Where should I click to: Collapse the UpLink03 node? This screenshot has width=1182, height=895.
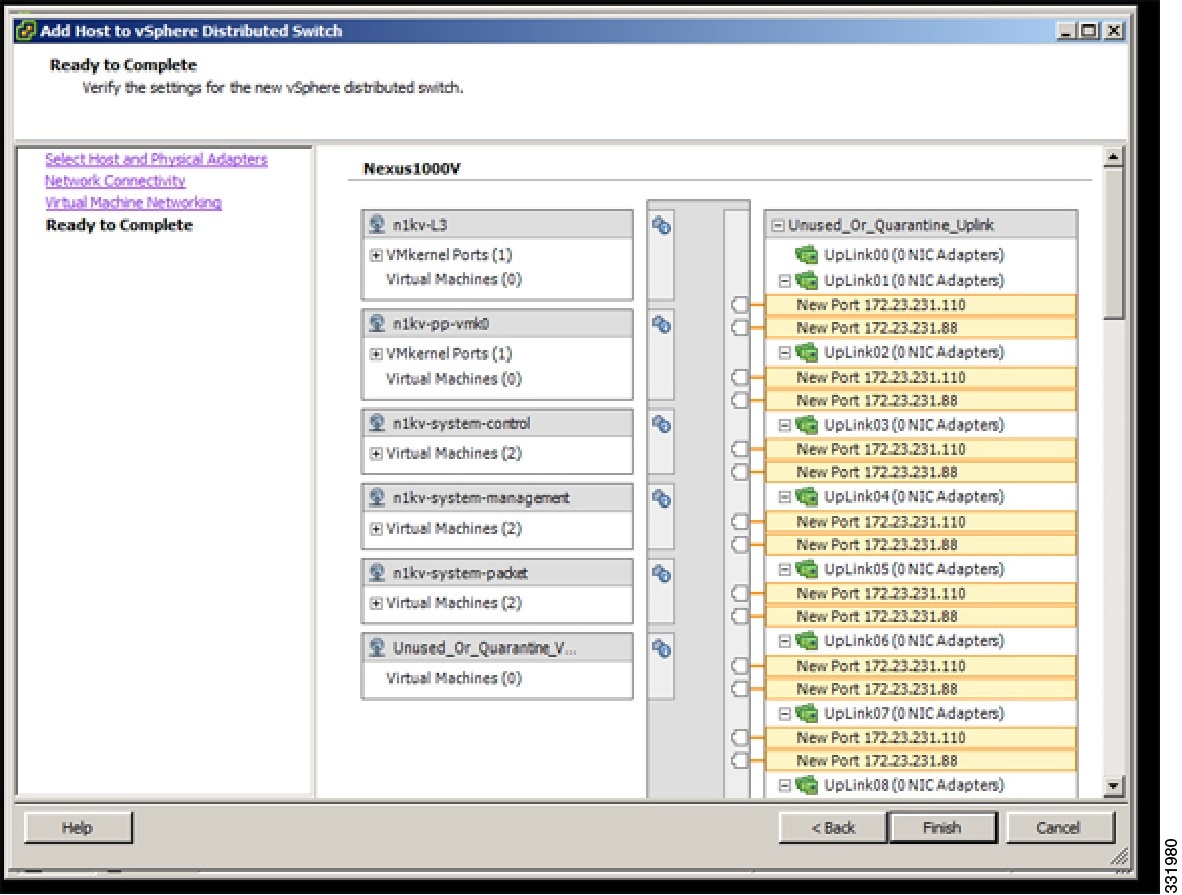(785, 425)
